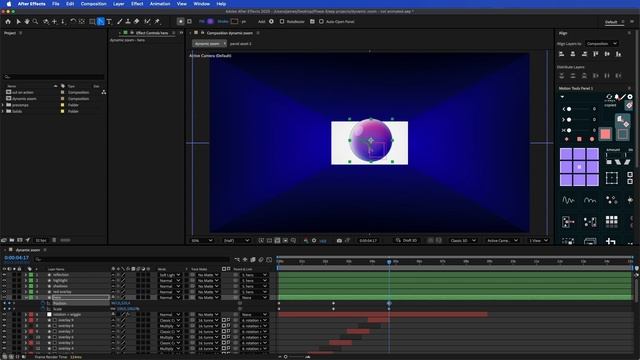
Task: Expand the reflection layer properties
Action: (25, 275)
